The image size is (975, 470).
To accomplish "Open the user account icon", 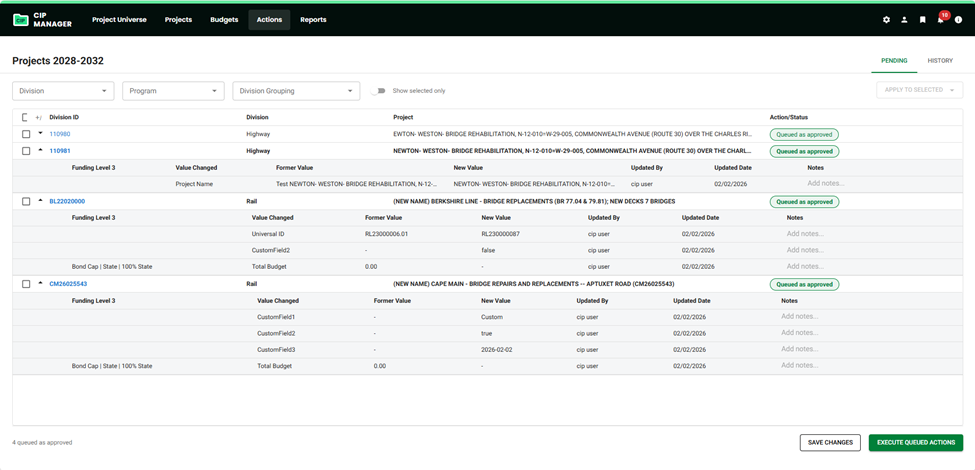I will [x=904, y=20].
